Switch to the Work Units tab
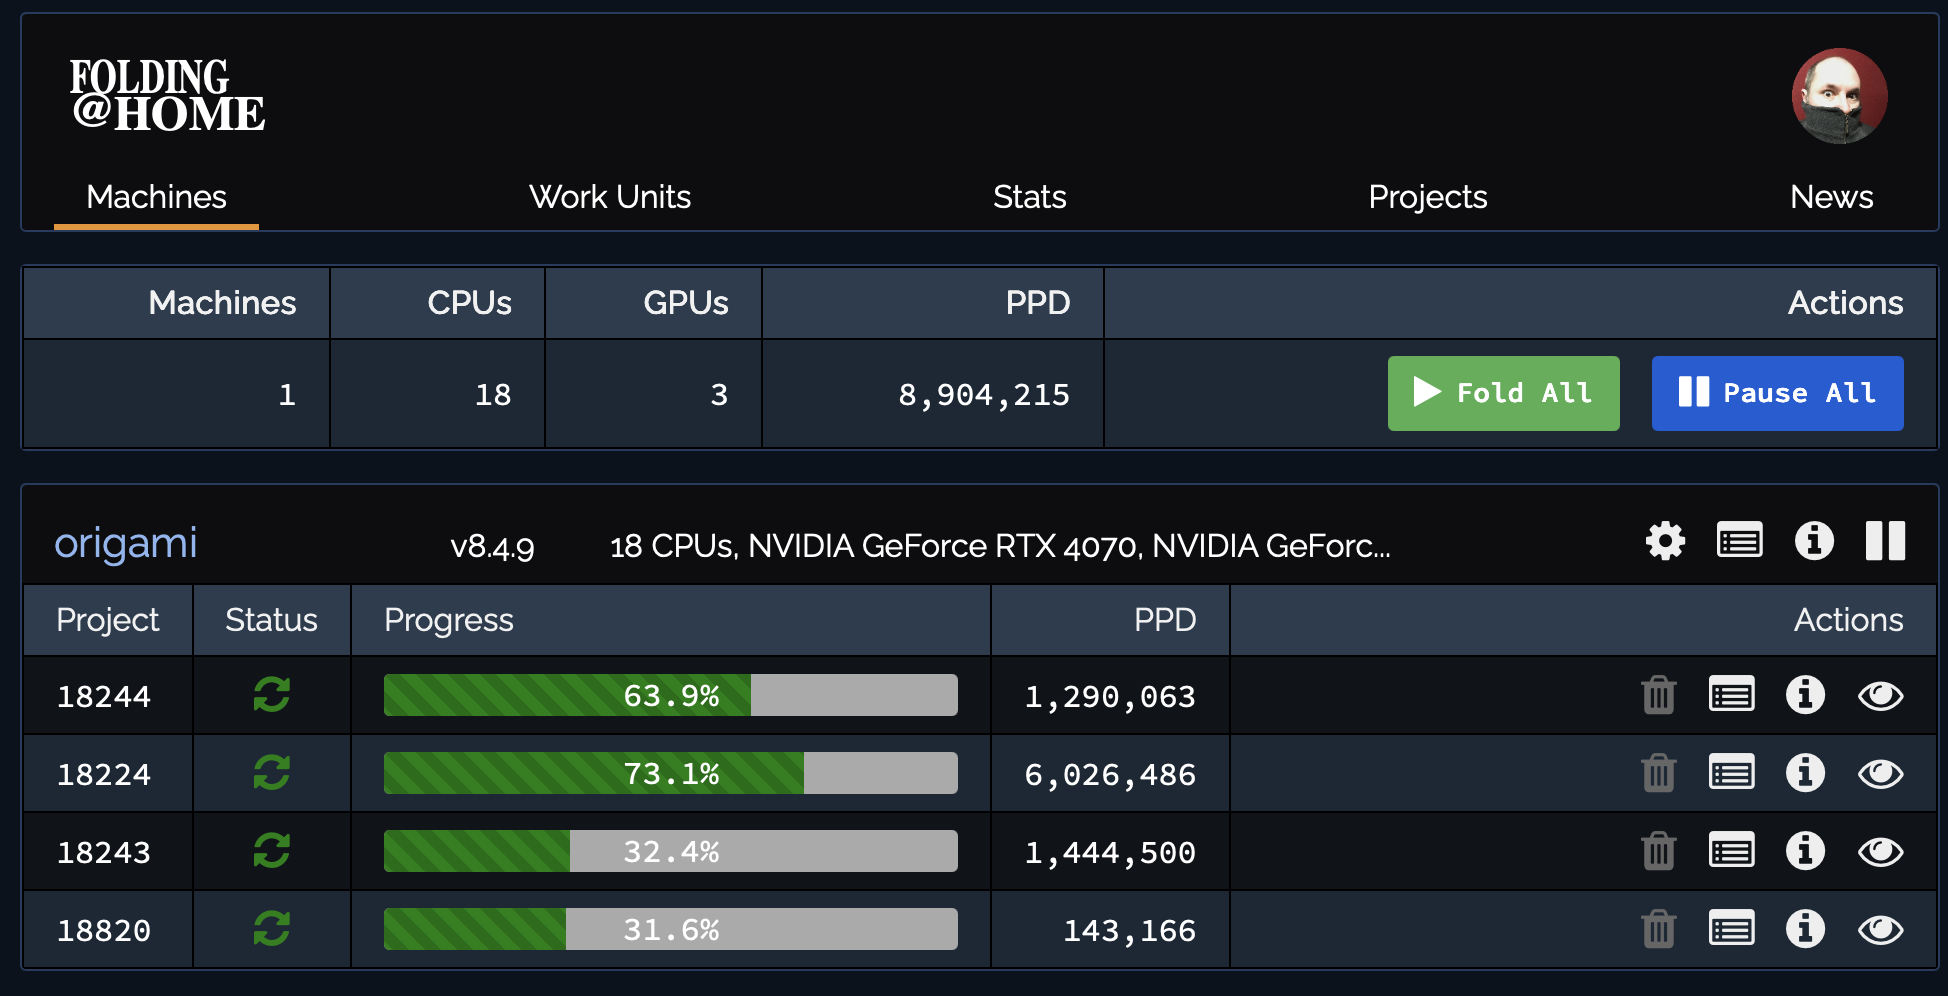Screen dimensions: 1948x996 (610, 197)
